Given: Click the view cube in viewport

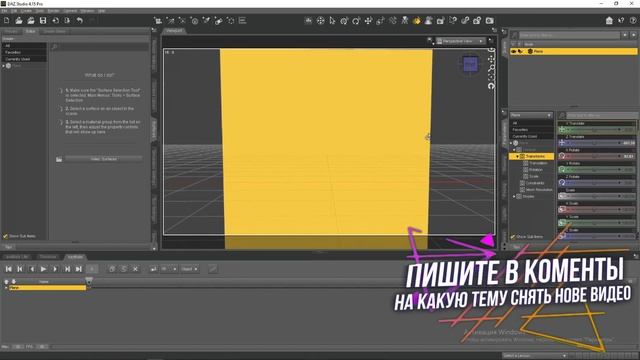Looking at the screenshot, I should [470, 64].
